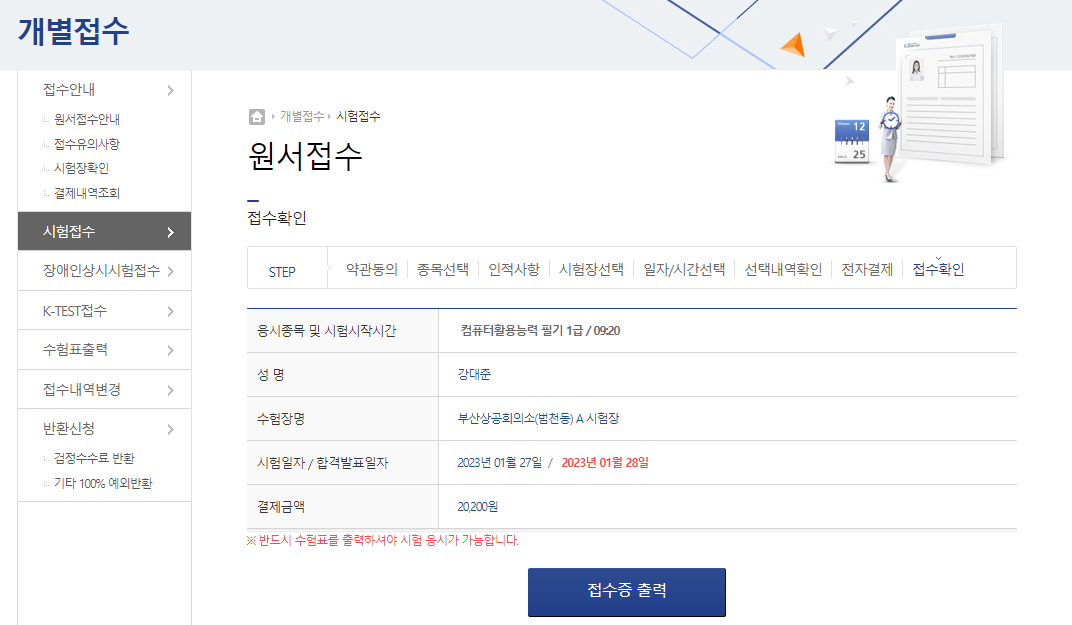1072x625 pixels.
Task: Click the 시험접수 sidebar chevron arrow
Action: tap(170, 232)
